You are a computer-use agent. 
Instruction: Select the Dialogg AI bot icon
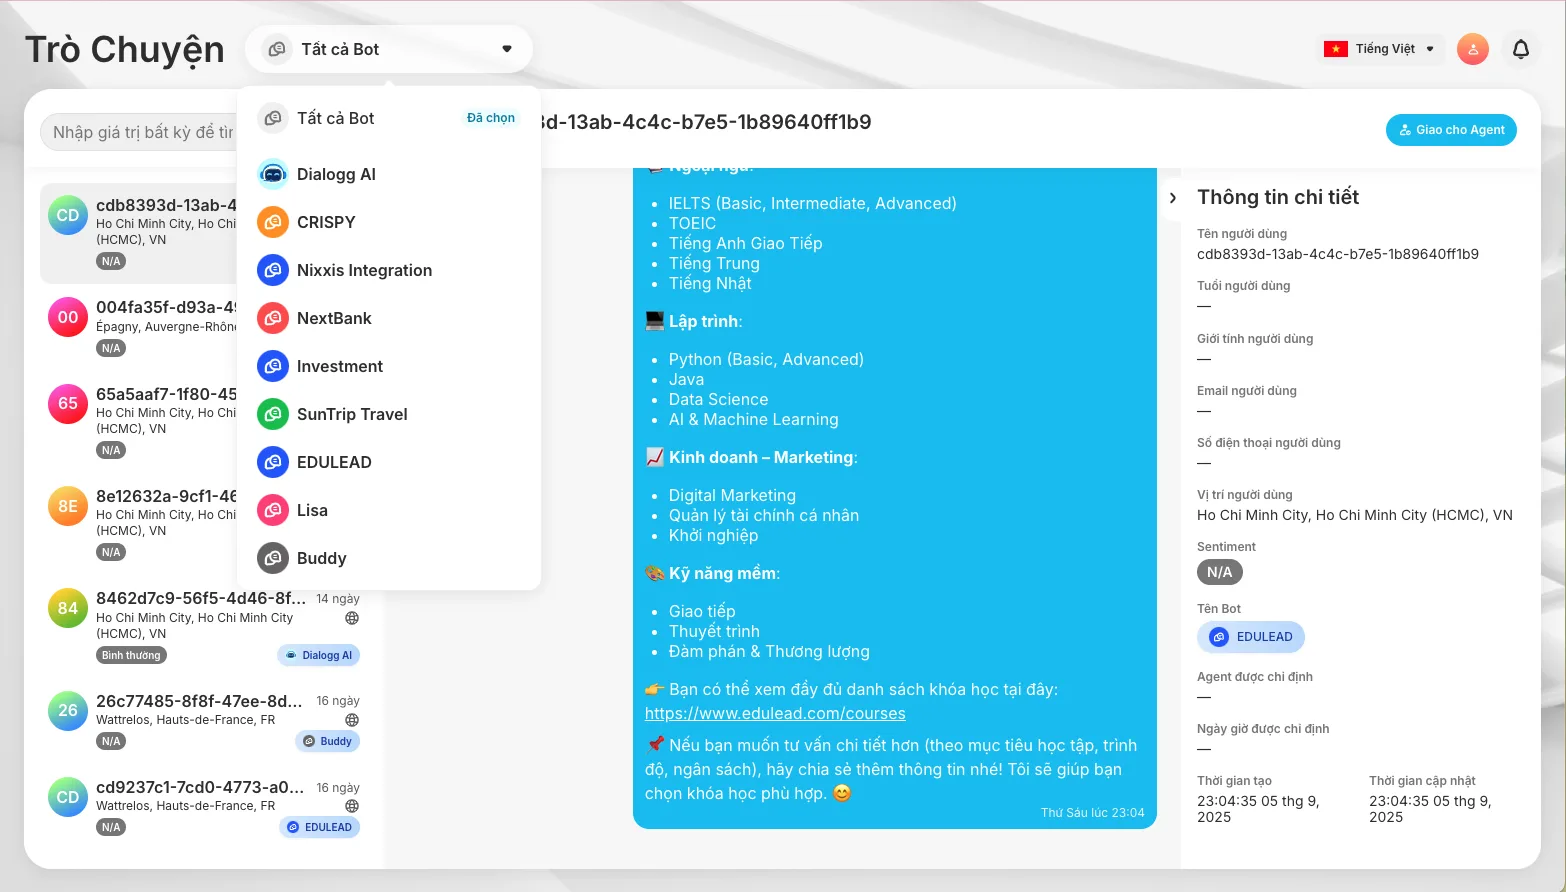pos(271,174)
